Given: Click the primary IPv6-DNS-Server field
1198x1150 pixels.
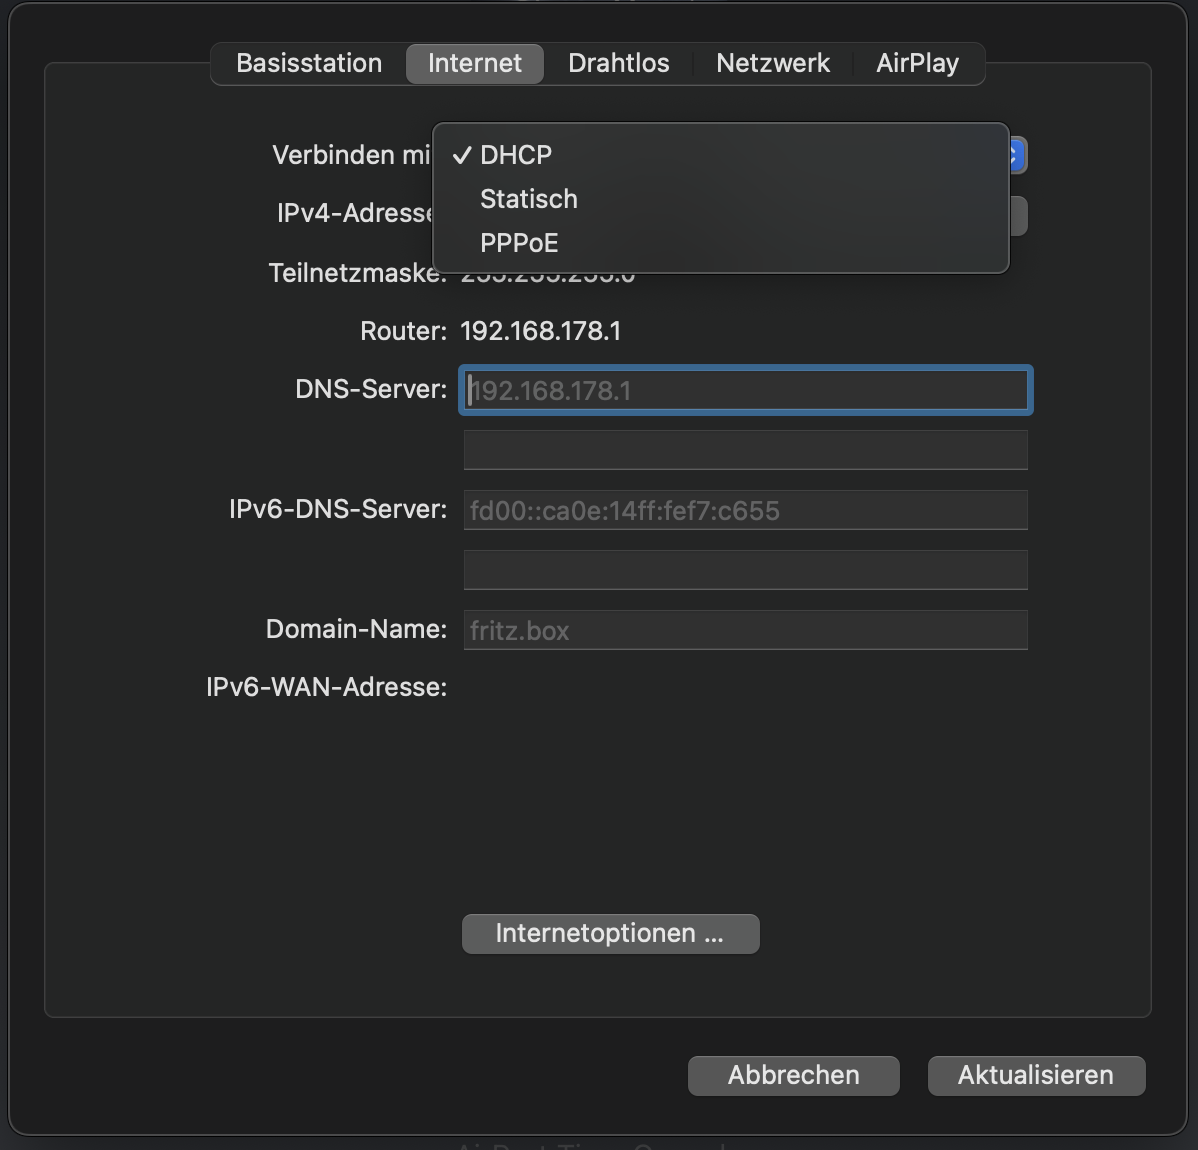Looking at the screenshot, I should (745, 510).
